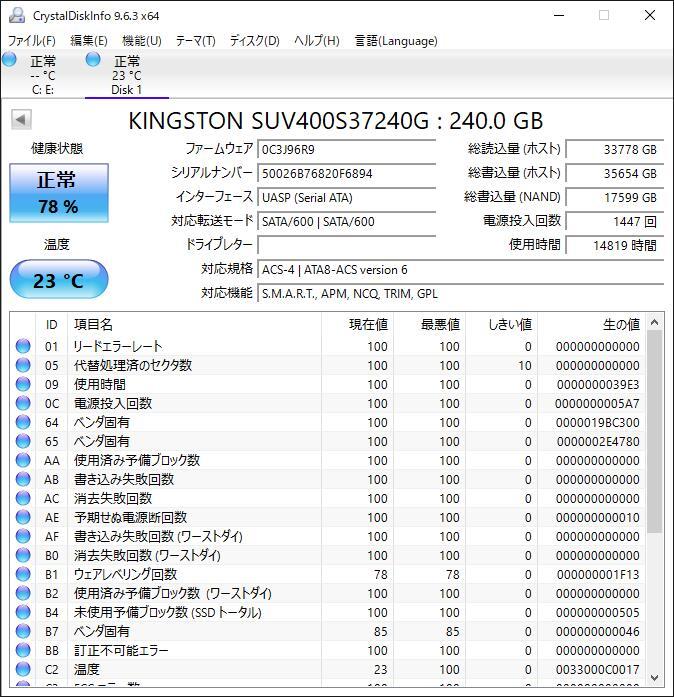Click the total host writes value 35654 GB
The image size is (674, 697).
pos(614,173)
